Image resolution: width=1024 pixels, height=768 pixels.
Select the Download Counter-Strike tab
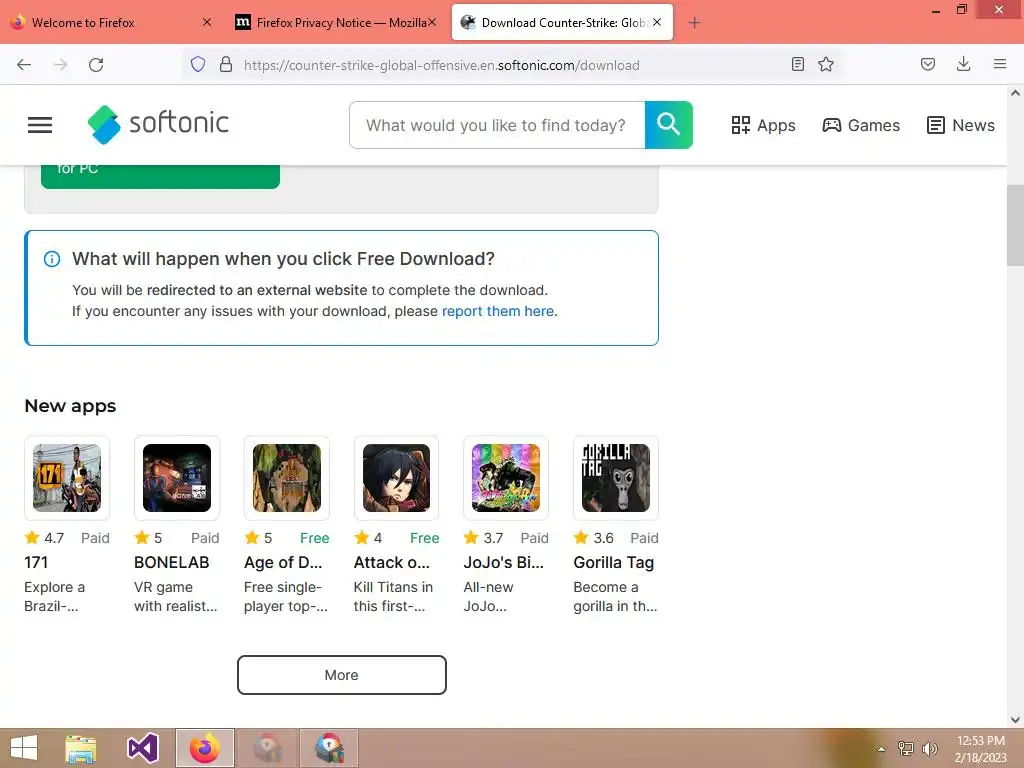click(x=562, y=22)
